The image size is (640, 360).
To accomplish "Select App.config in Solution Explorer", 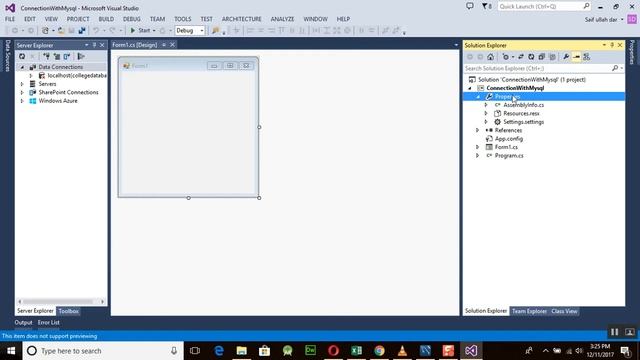I will (509, 139).
